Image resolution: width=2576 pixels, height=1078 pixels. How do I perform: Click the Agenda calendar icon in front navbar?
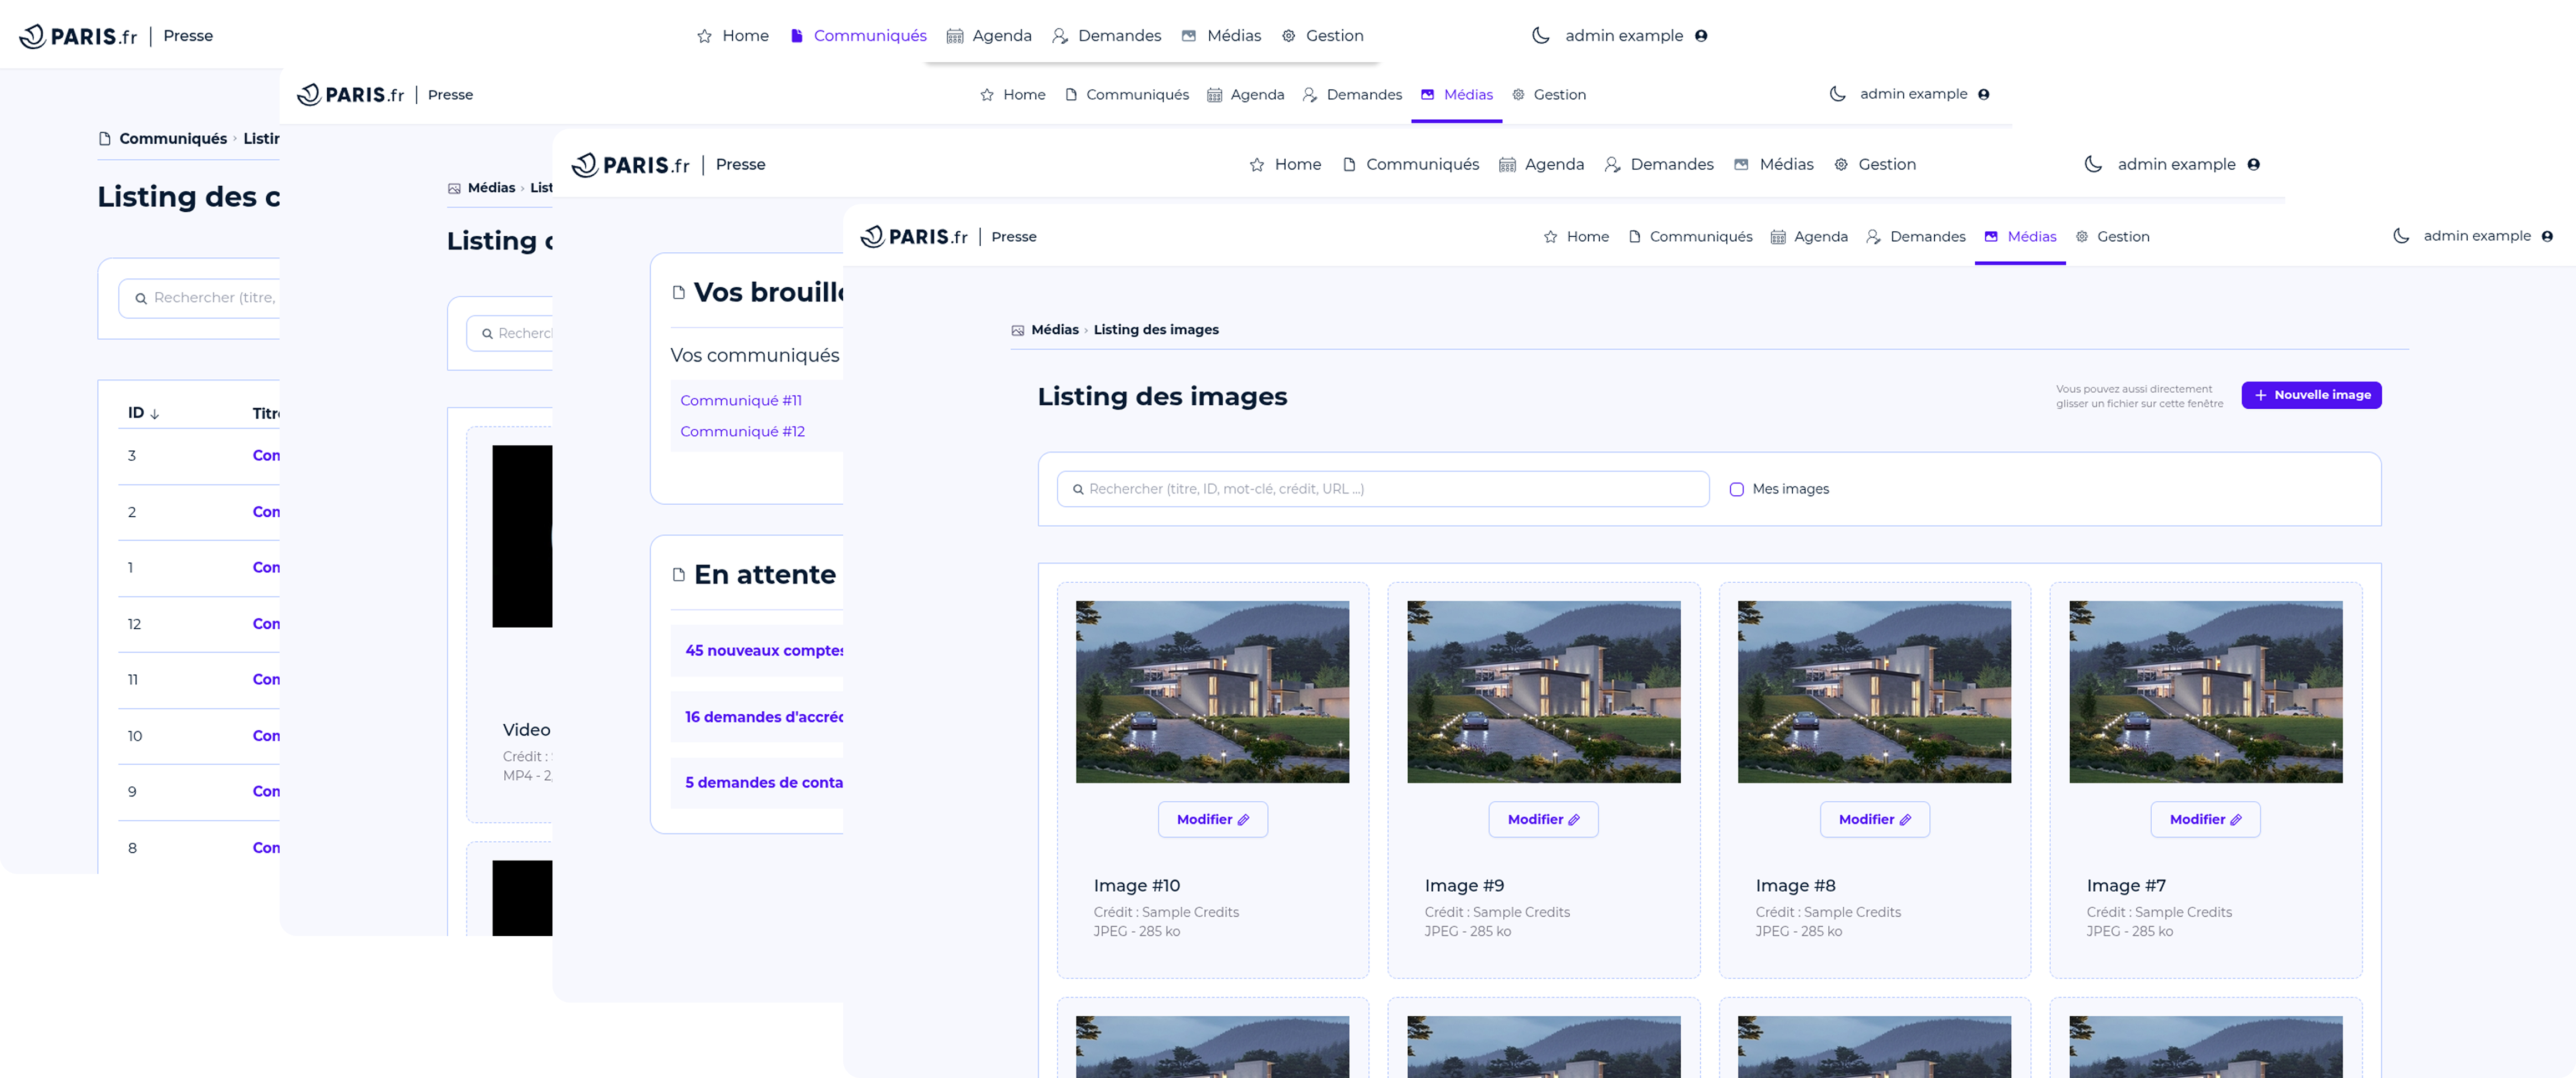tap(1777, 237)
